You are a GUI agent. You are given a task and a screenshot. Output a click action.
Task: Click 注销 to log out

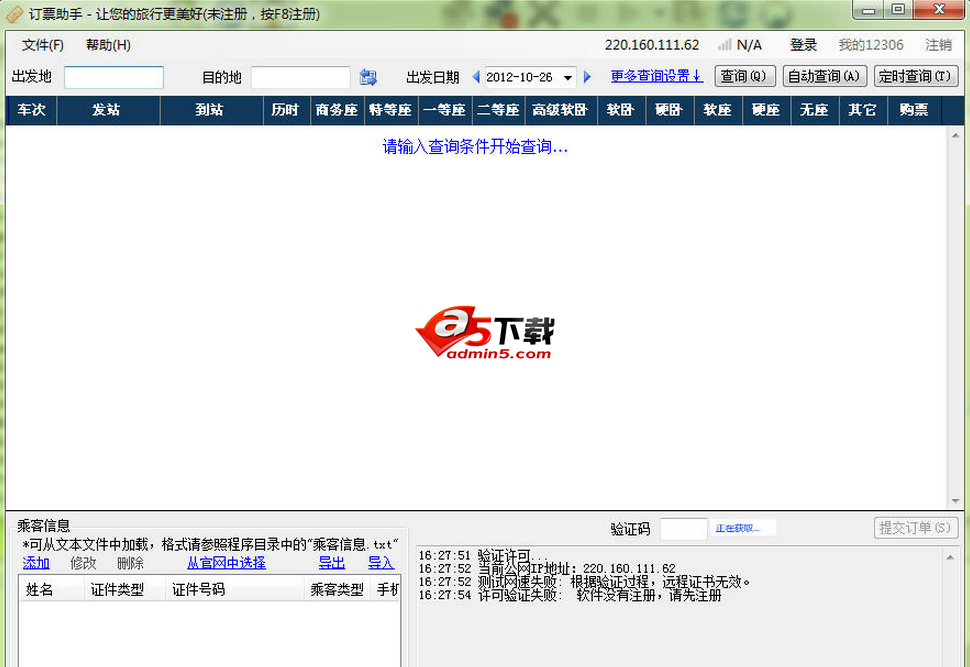click(x=938, y=45)
